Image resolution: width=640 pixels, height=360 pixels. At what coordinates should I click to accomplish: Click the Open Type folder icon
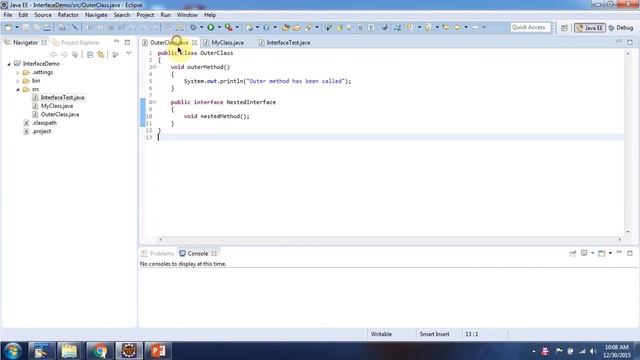point(286,27)
